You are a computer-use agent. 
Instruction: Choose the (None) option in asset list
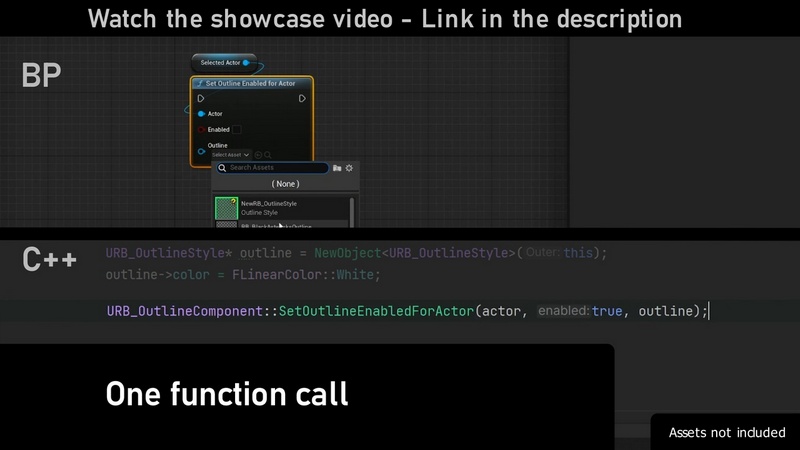click(x=285, y=184)
